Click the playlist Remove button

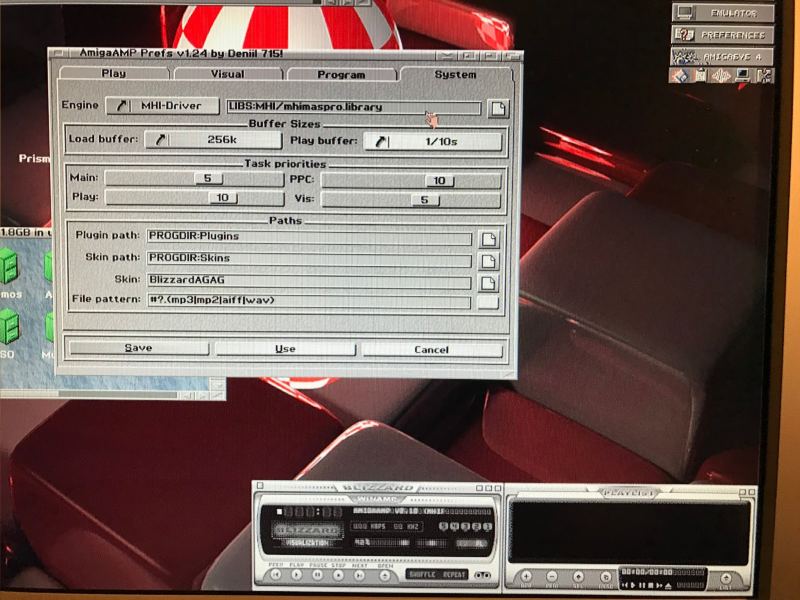click(552, 577)
